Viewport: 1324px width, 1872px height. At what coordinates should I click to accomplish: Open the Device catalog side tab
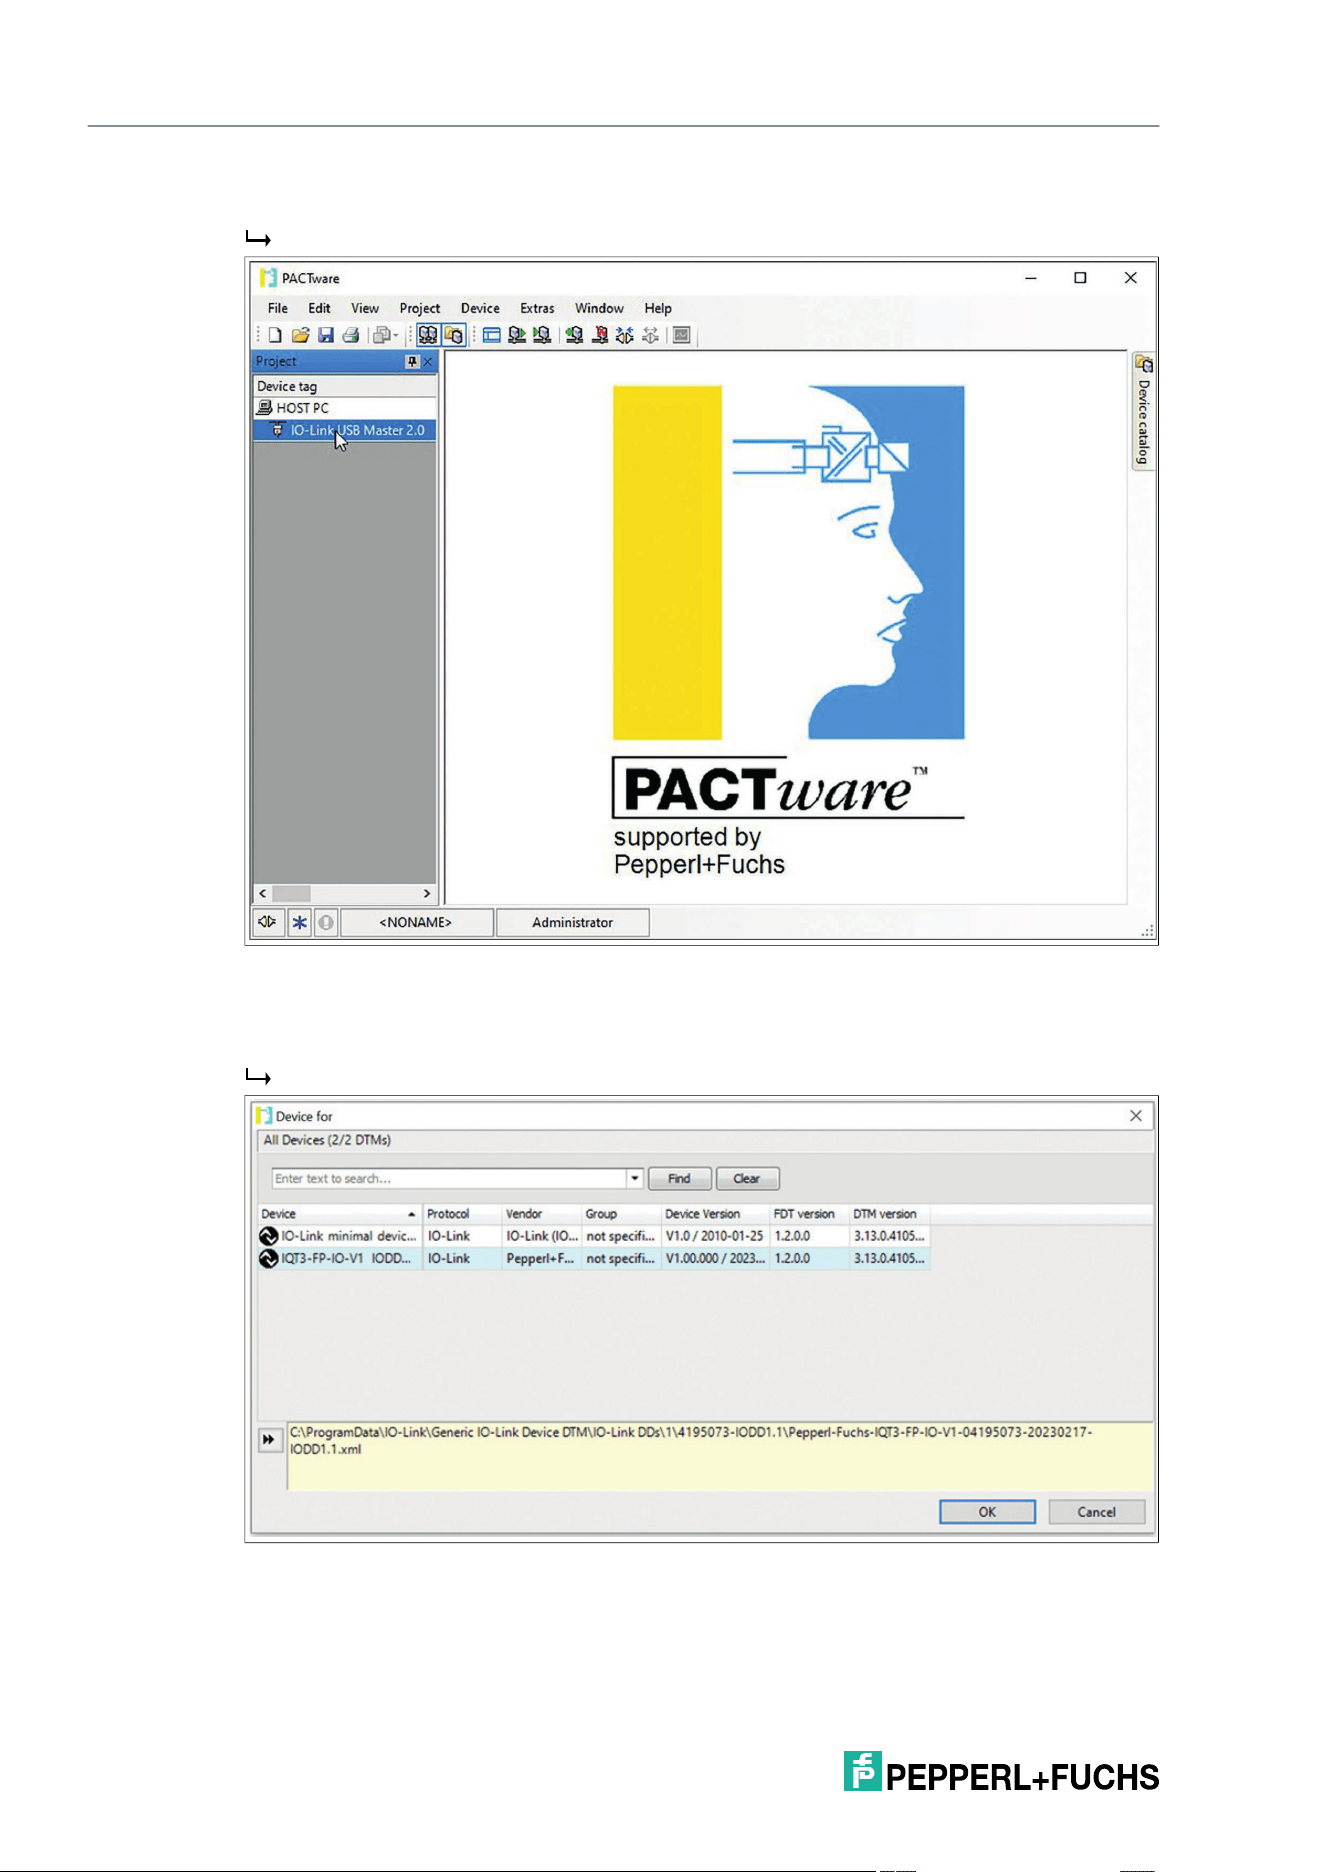coord(1143,411)
